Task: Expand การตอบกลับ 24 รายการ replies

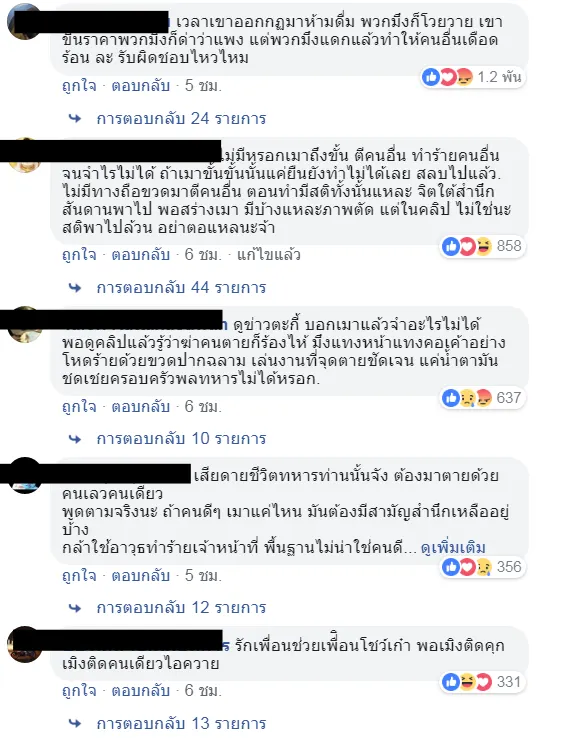Action: click(181, 119)
